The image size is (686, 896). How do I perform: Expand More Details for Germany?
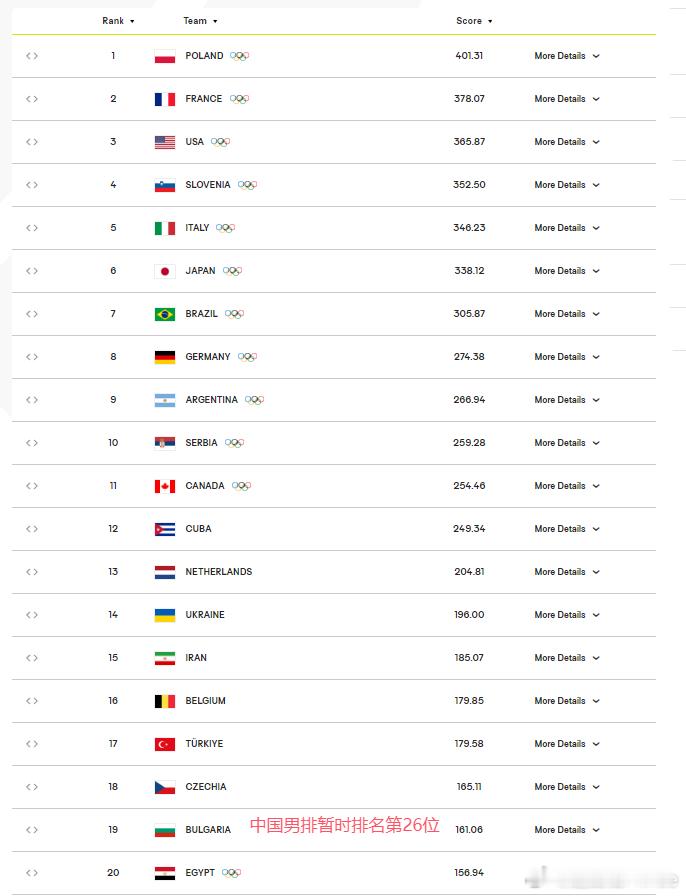567,357
